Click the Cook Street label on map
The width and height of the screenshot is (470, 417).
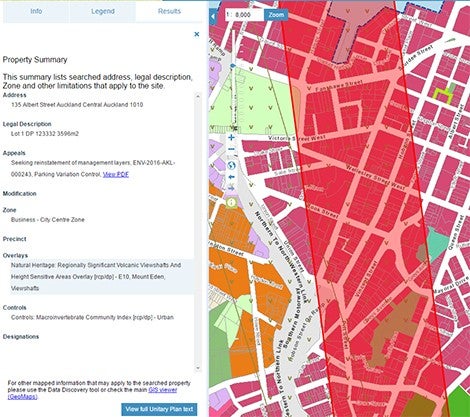(323, 212)
